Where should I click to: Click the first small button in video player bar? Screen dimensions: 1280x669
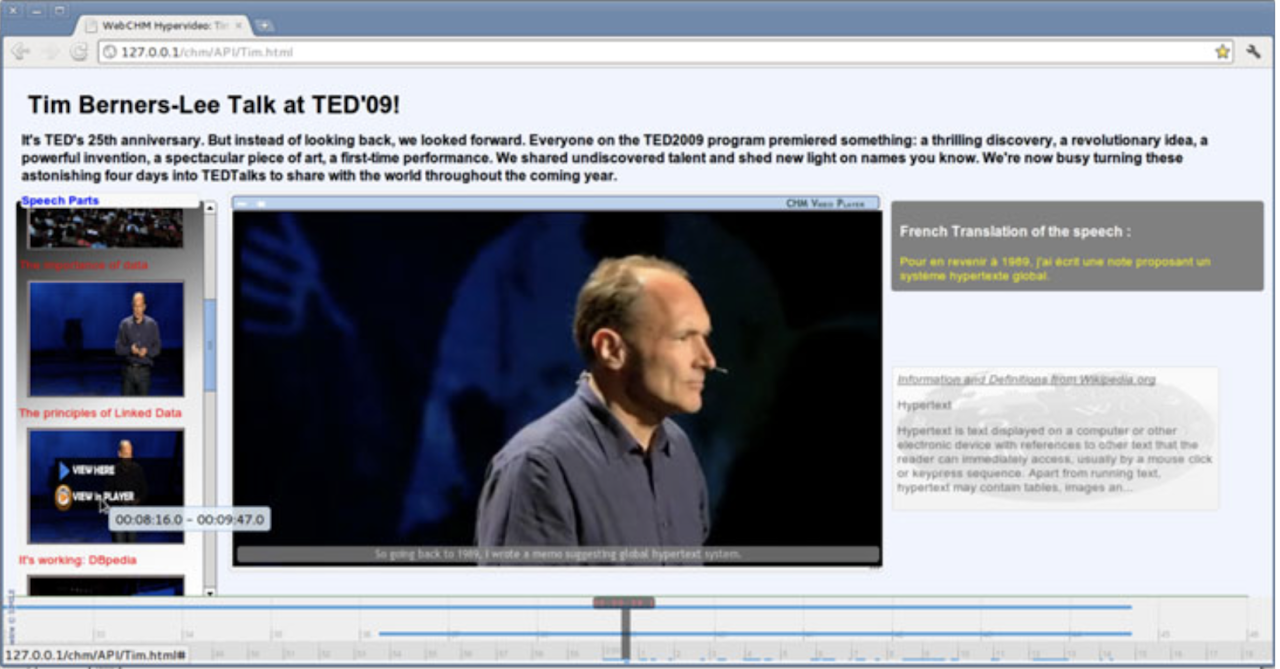click(242, 203)
